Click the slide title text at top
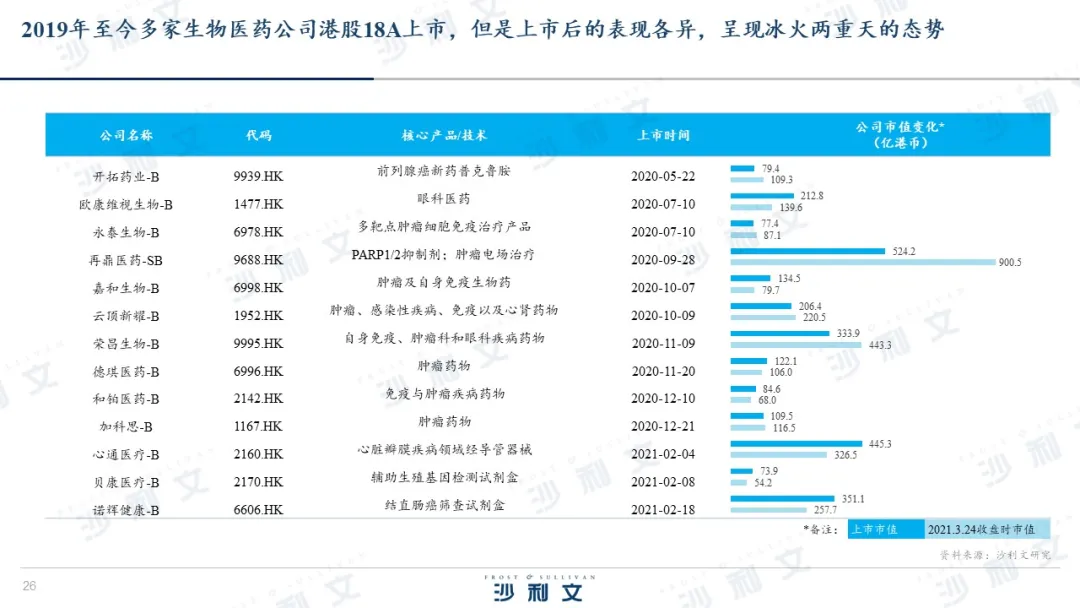This screenshot has height=608, width=1080. click(x=482, y=31)
